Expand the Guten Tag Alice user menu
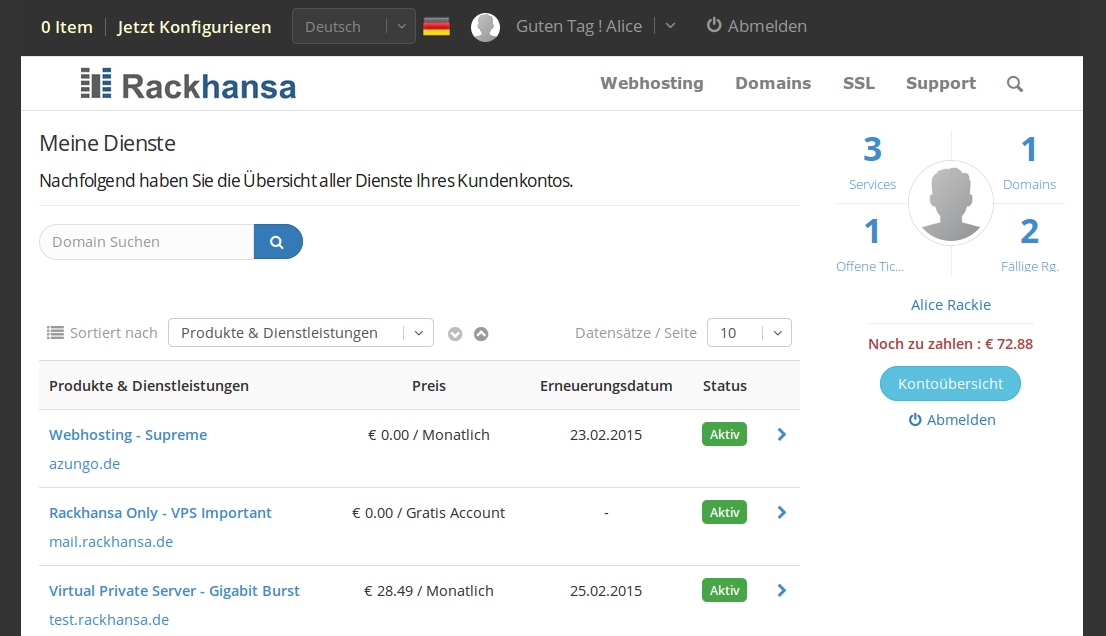Screen dimensions: 1106x636 click(x=670, y=26)
